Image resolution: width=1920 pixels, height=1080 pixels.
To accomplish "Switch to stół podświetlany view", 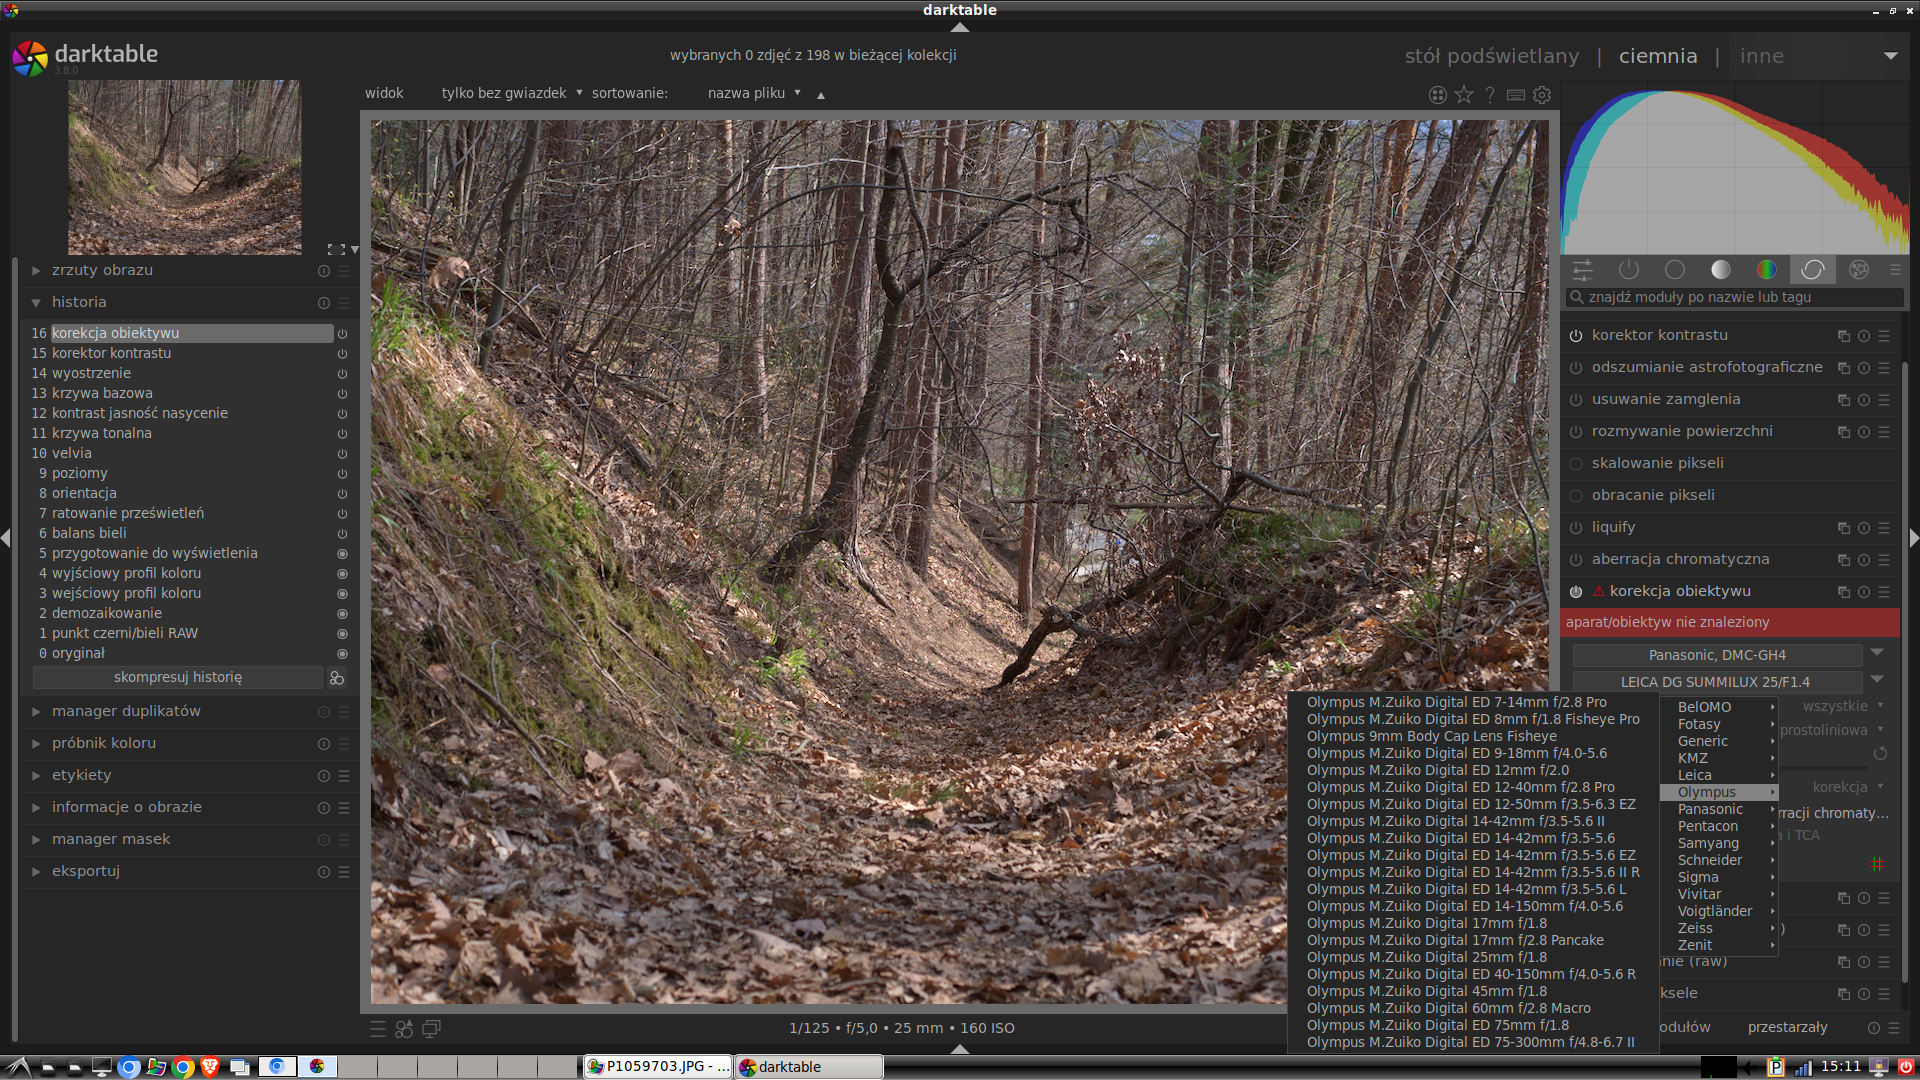I will click(x=1492, y=56).
